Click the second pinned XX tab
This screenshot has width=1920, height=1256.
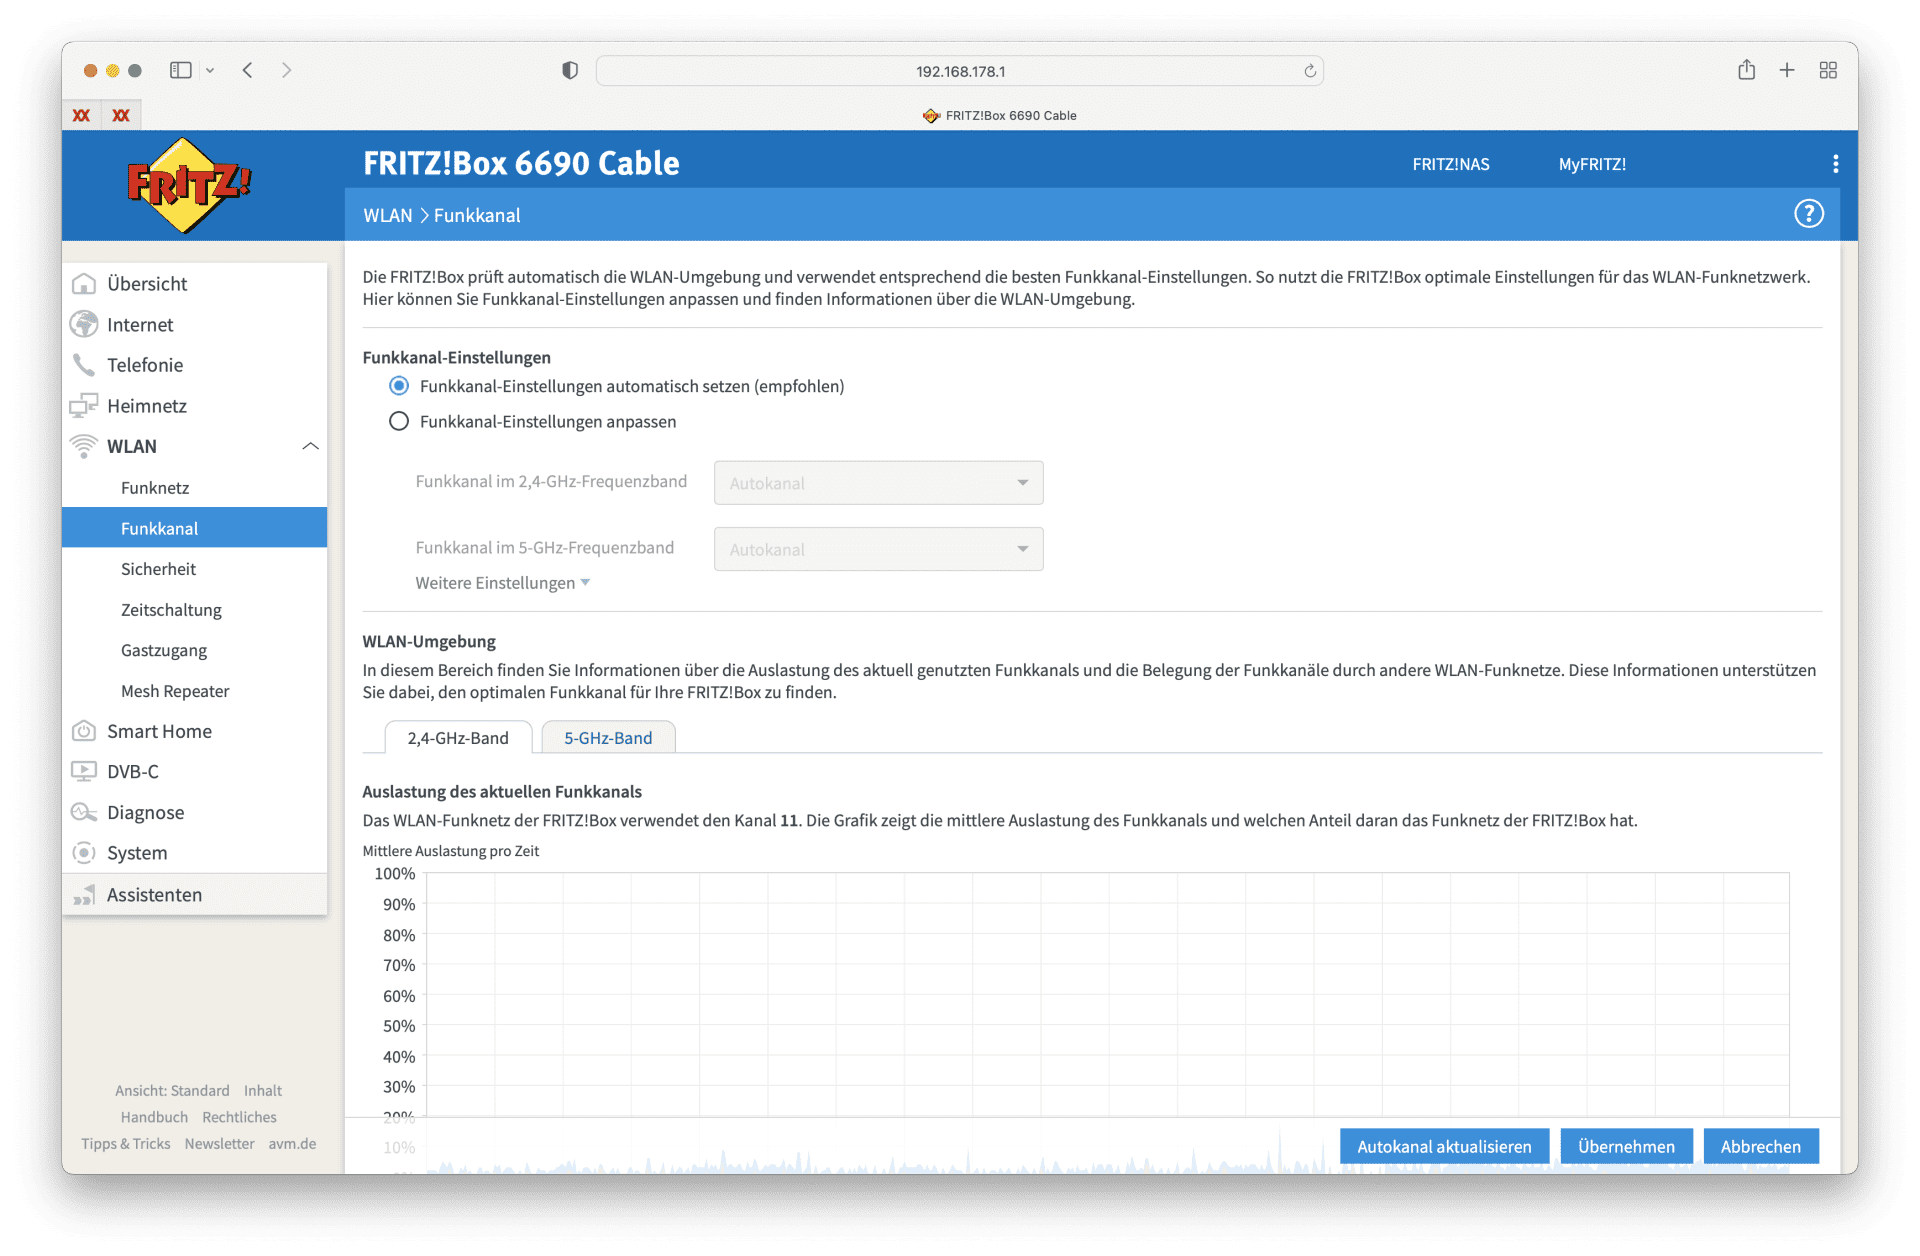point(121,115)
